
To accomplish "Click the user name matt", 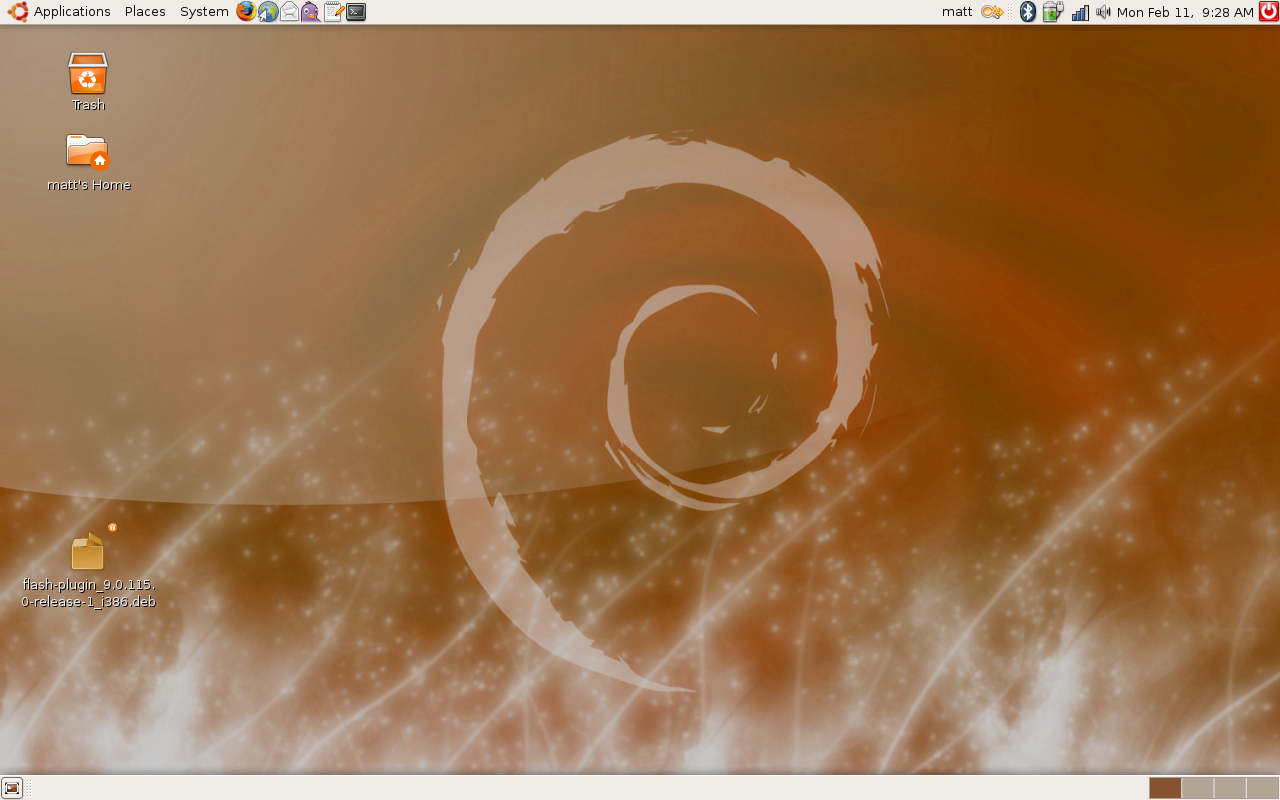I will click(957, 12).
